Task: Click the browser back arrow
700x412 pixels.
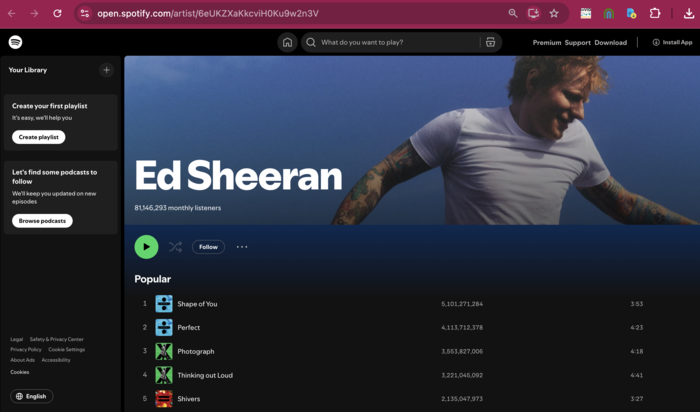Action: tap(12, 13)
